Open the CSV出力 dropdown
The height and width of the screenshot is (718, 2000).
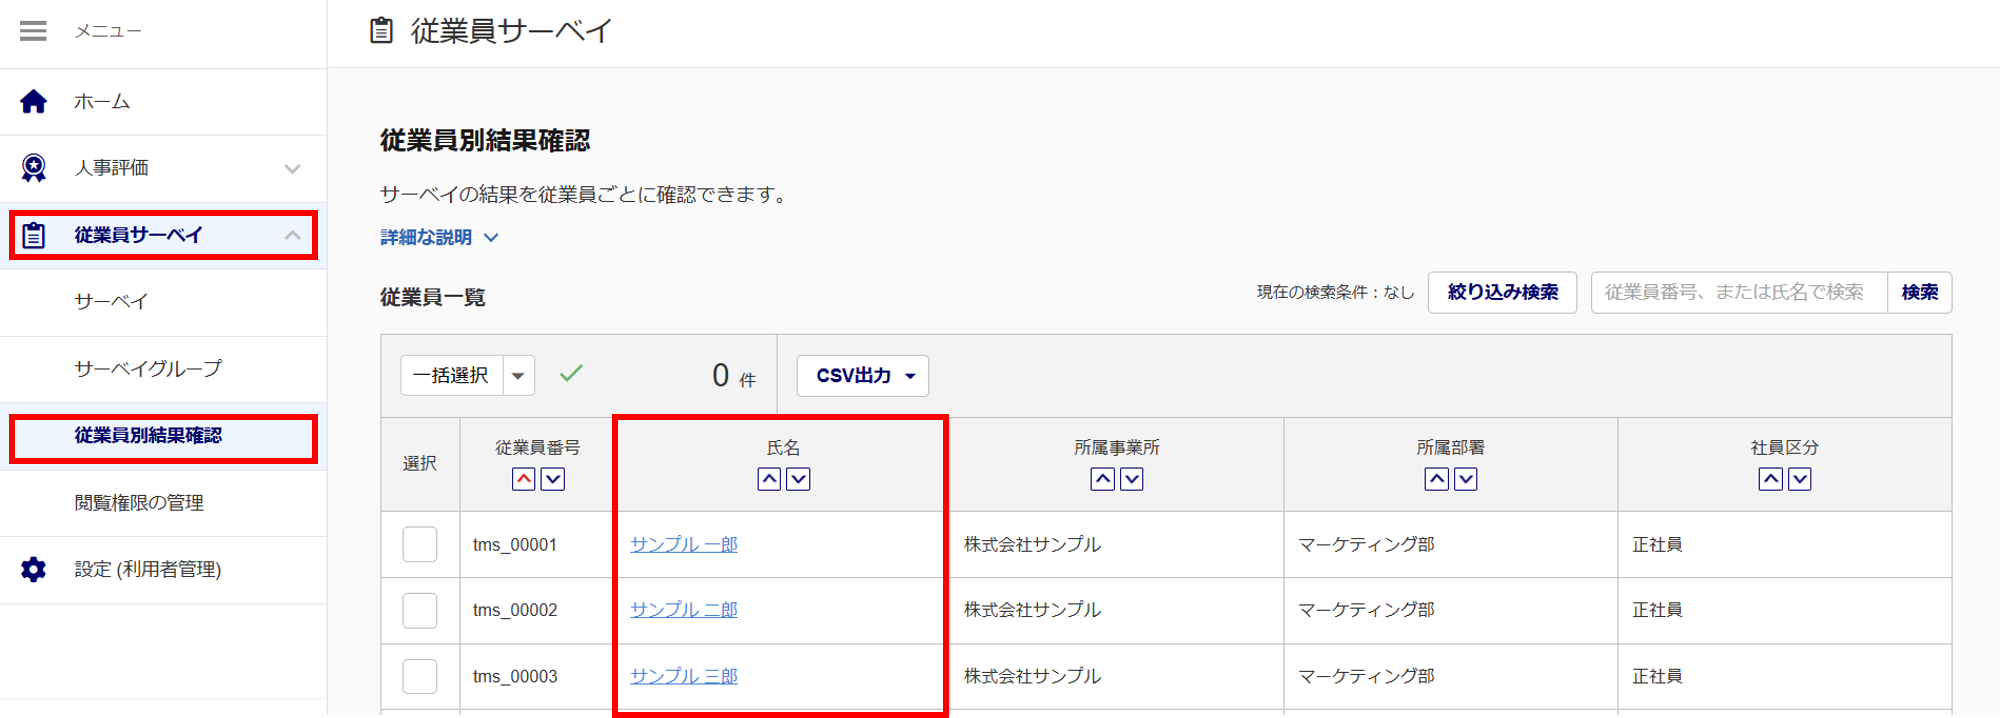click(863, 376)
